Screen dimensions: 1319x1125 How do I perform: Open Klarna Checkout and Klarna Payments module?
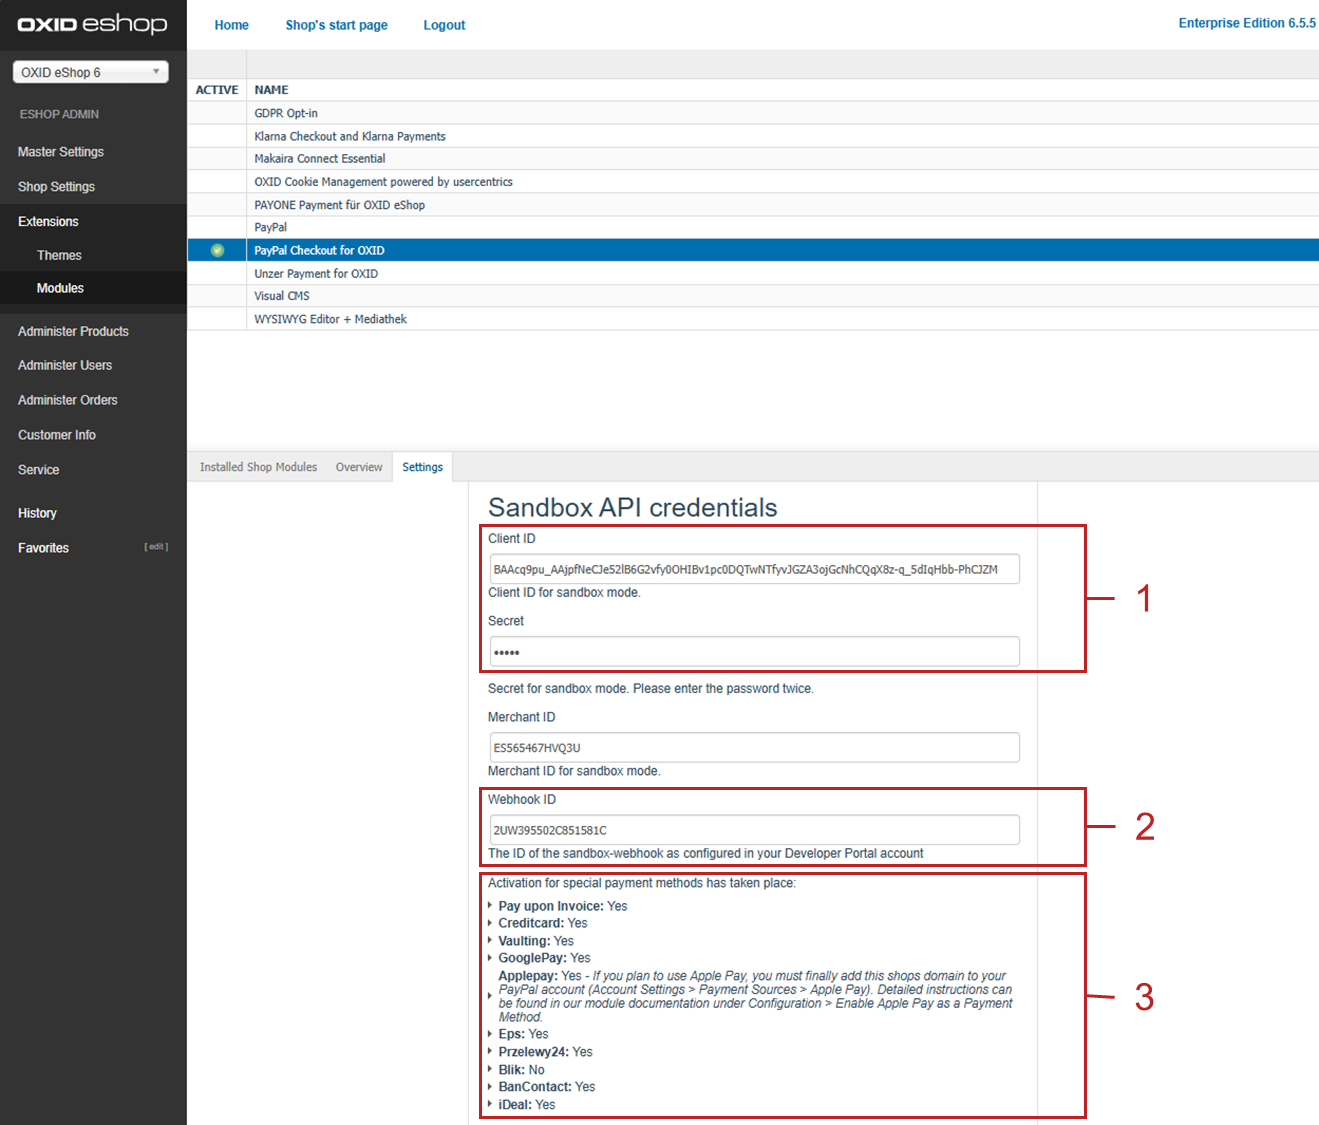click(x=350, y=136)
